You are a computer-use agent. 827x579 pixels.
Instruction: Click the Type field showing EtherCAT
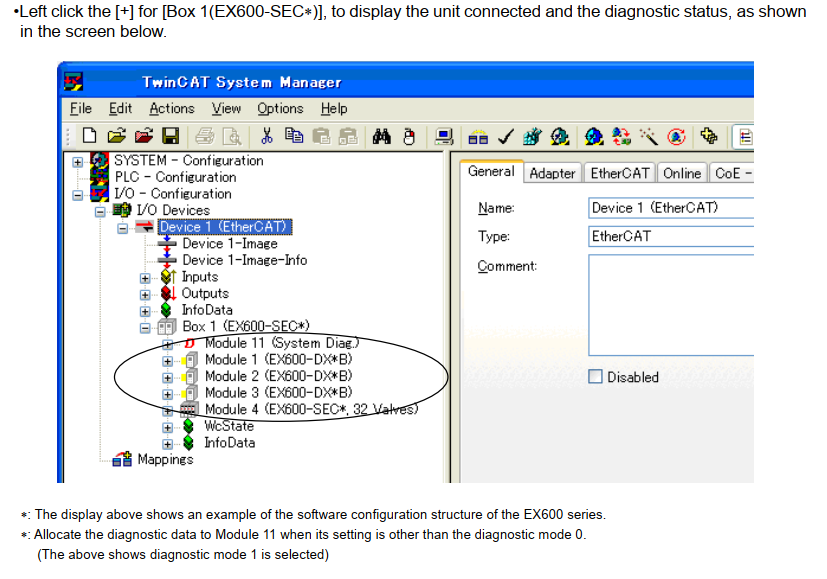point(671,236)
